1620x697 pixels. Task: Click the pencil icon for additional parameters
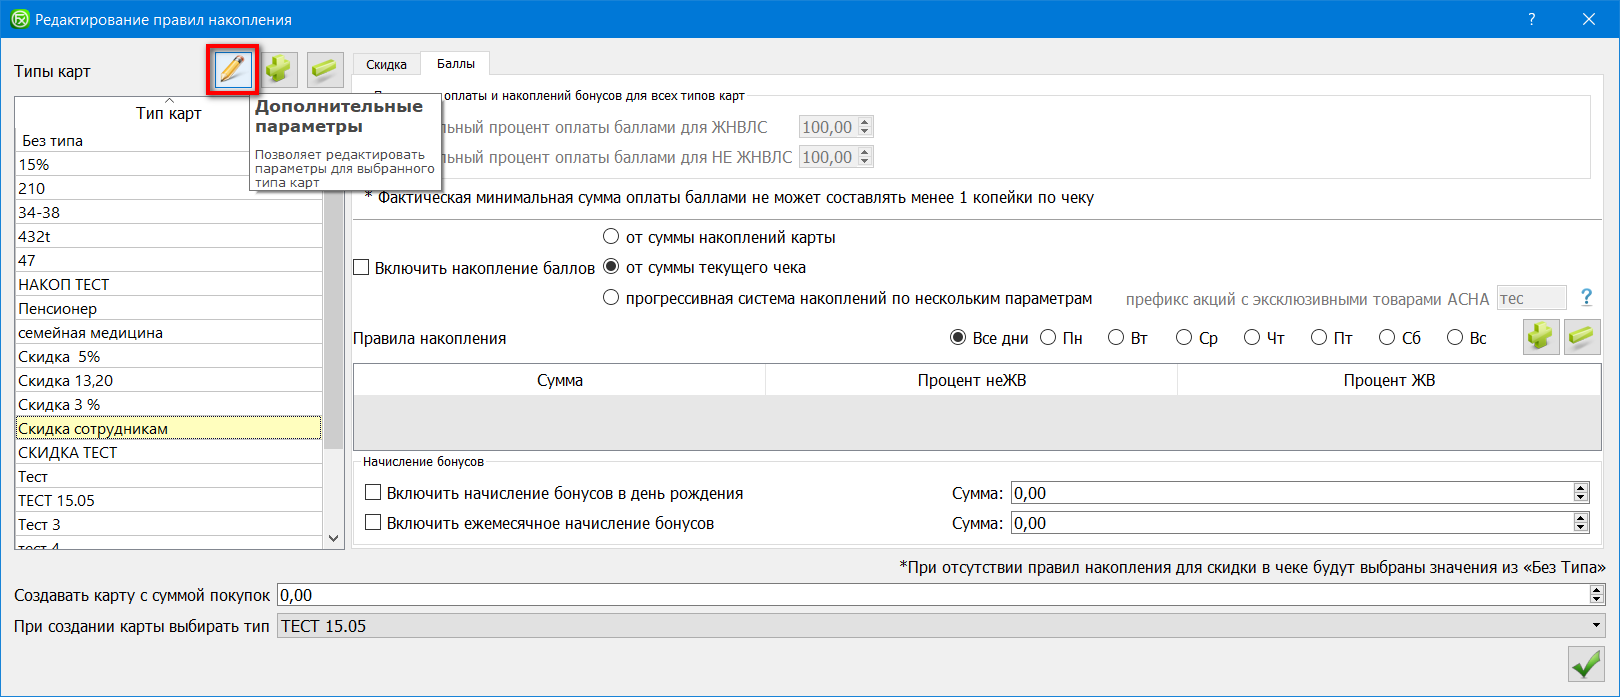coord(232,70)
